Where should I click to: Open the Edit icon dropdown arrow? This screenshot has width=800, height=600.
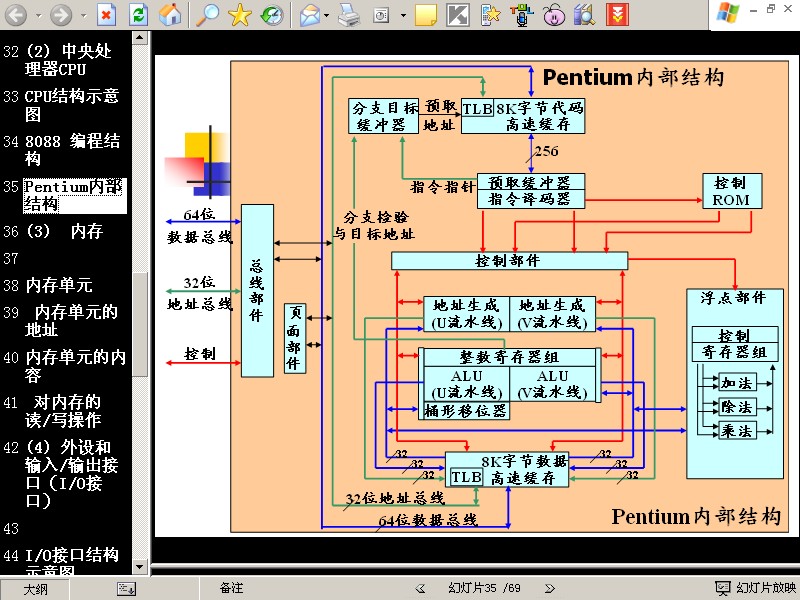pyautogui.click(x=403, y=16)
